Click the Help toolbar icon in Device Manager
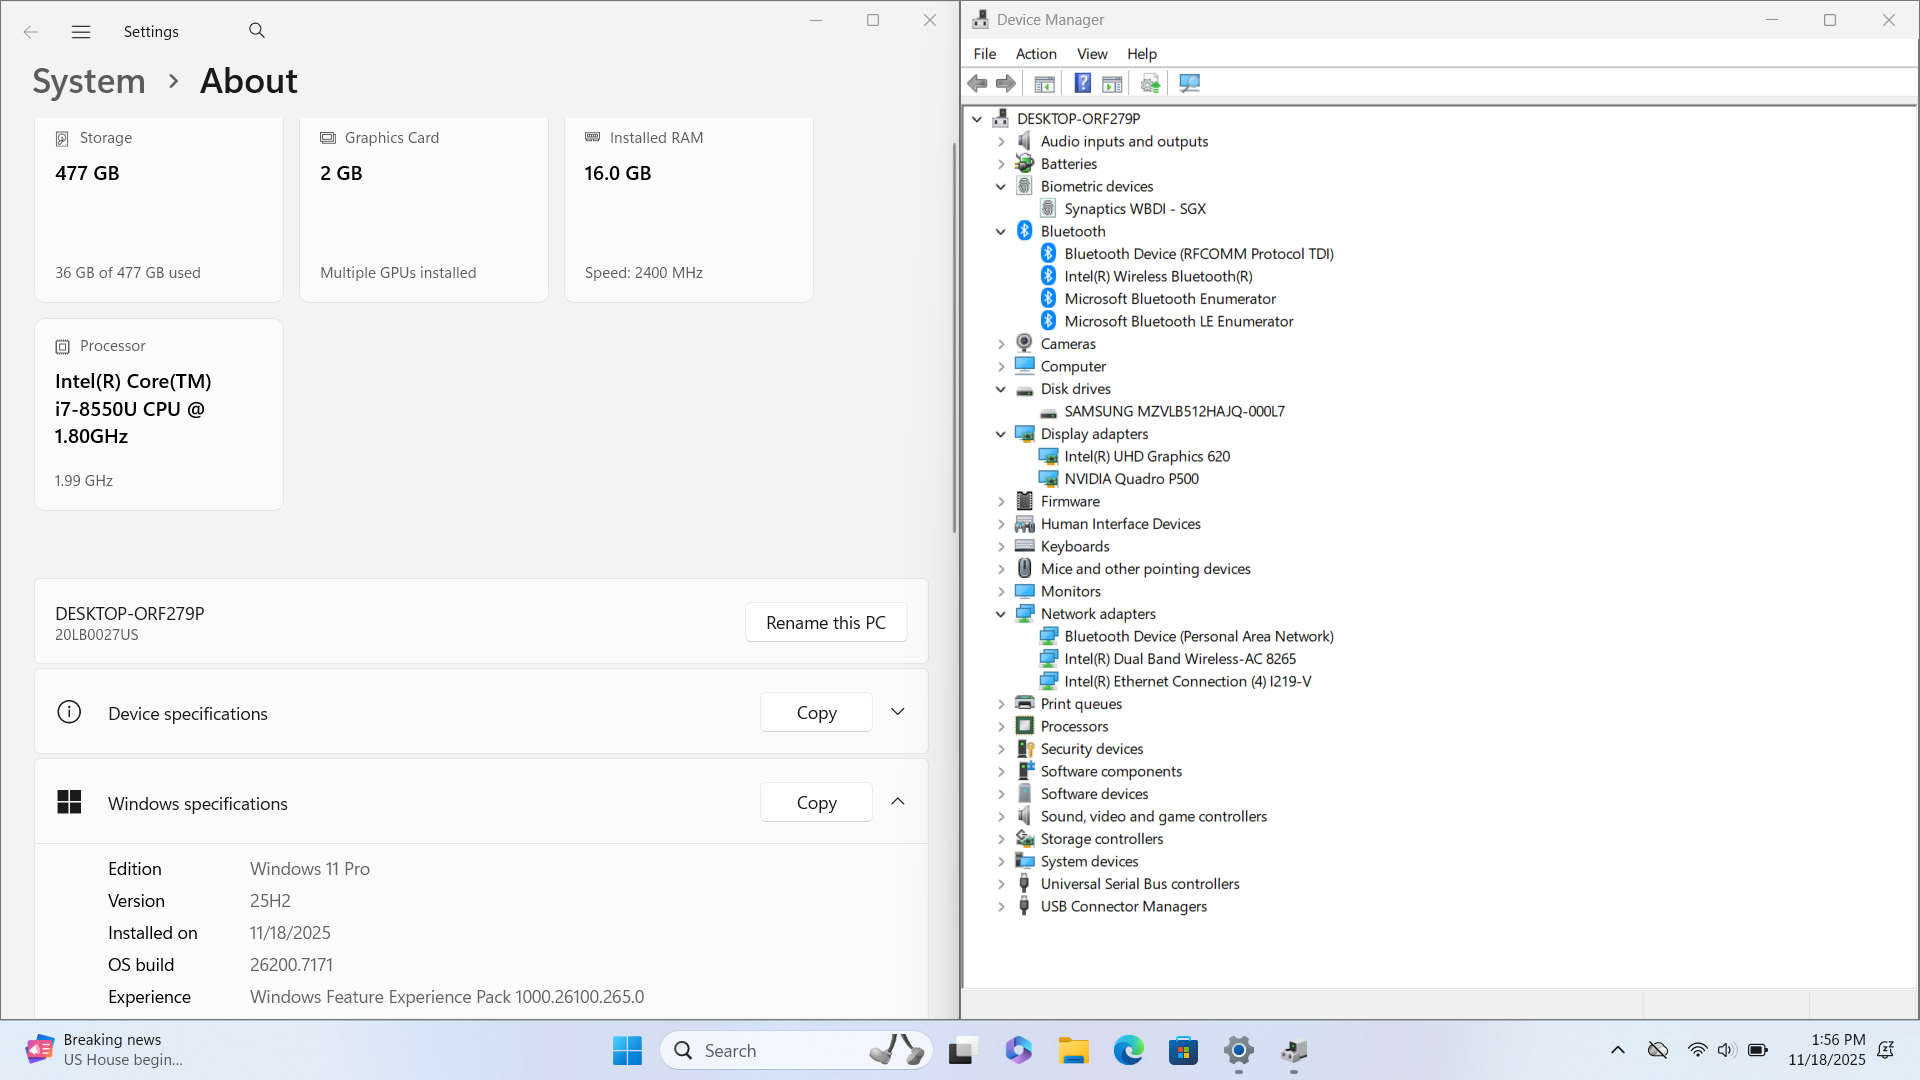The height and width of the screenshot is (1080, 1920). tap(1082, 84)
